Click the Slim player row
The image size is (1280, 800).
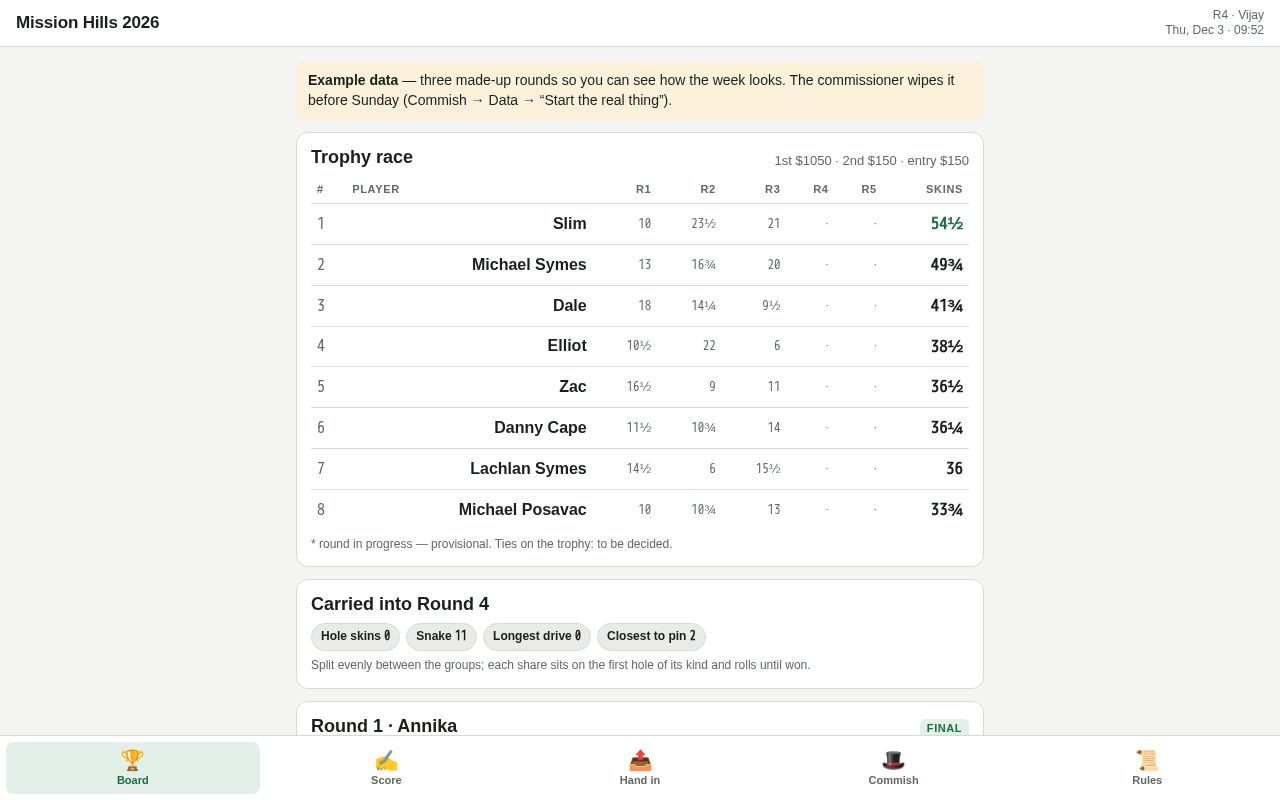(640, 224)
